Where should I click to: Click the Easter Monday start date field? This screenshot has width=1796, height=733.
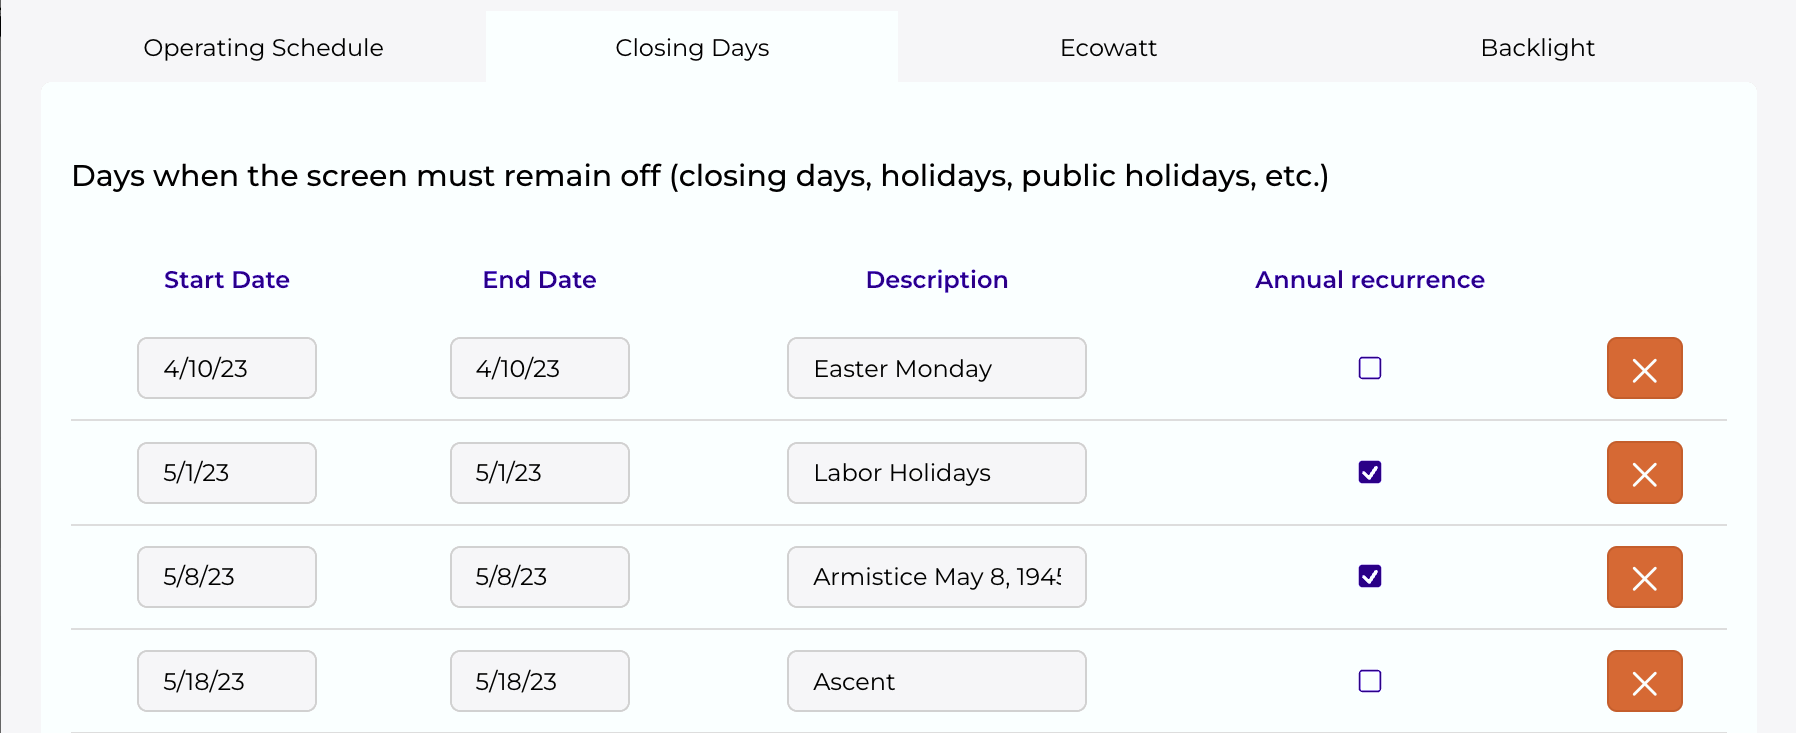[227, 369]
